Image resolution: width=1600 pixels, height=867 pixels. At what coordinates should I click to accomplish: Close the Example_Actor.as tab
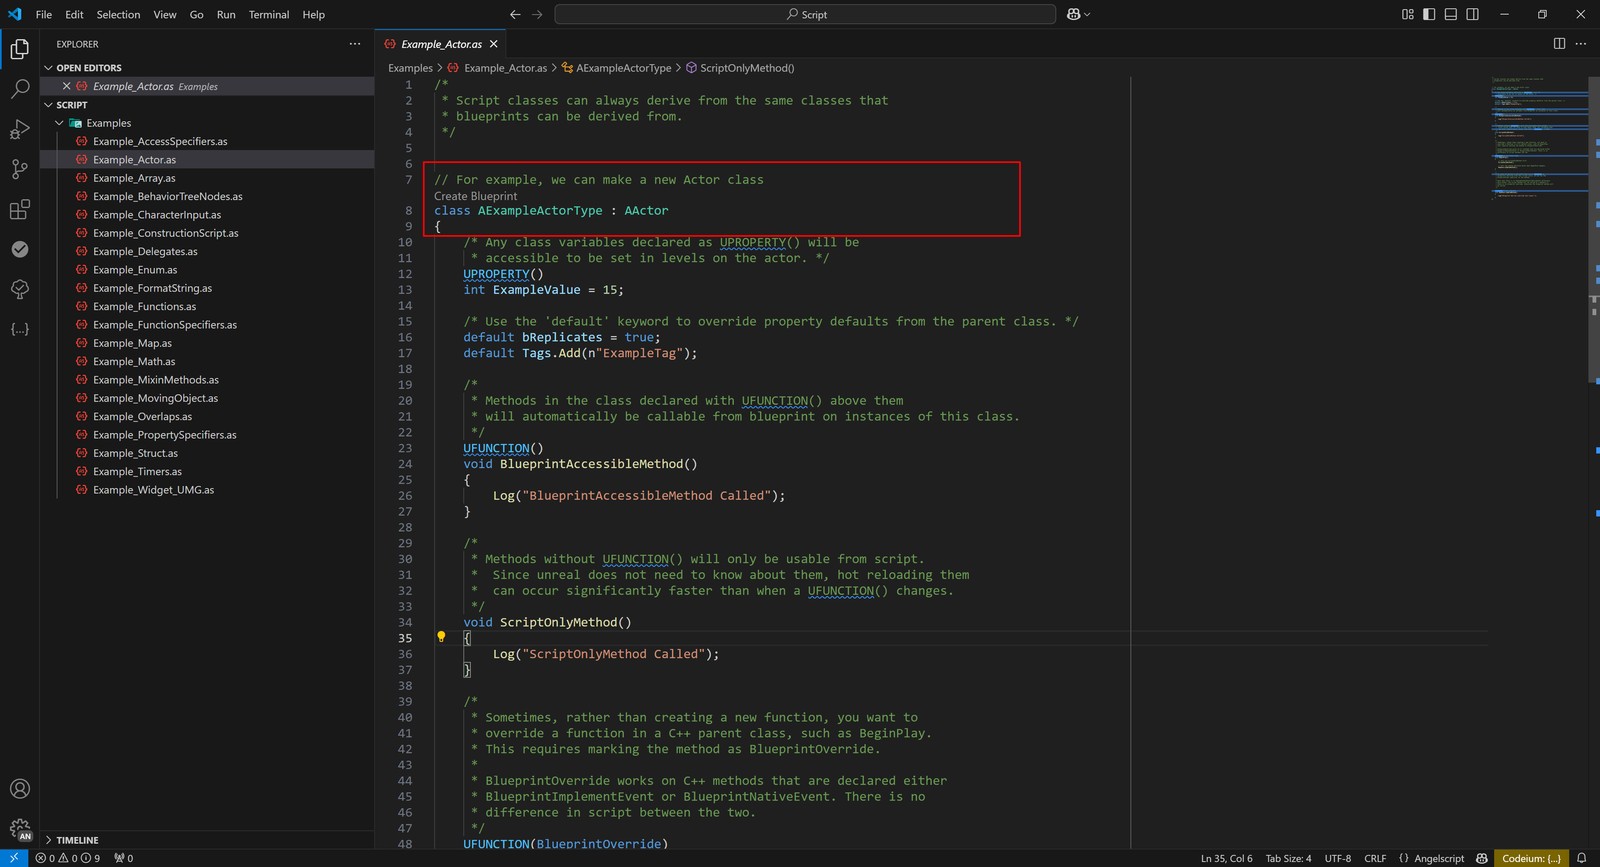click(494, 44)
